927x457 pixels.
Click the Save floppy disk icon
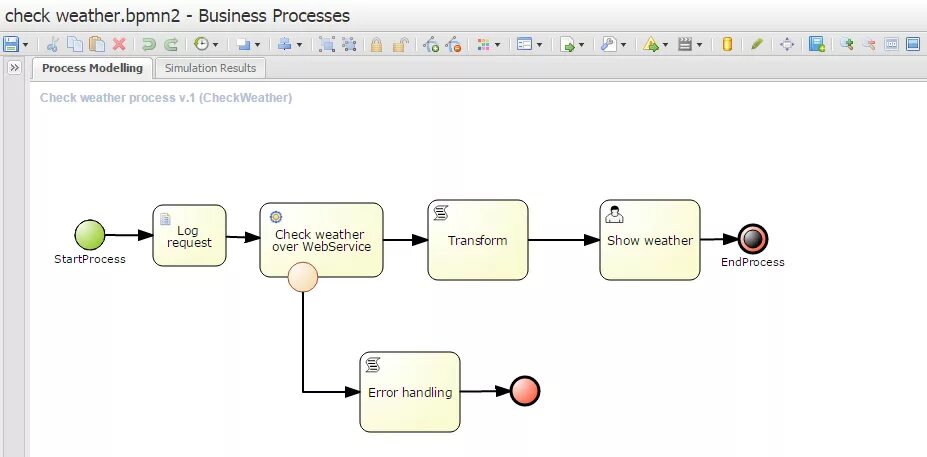pos(11,44)
